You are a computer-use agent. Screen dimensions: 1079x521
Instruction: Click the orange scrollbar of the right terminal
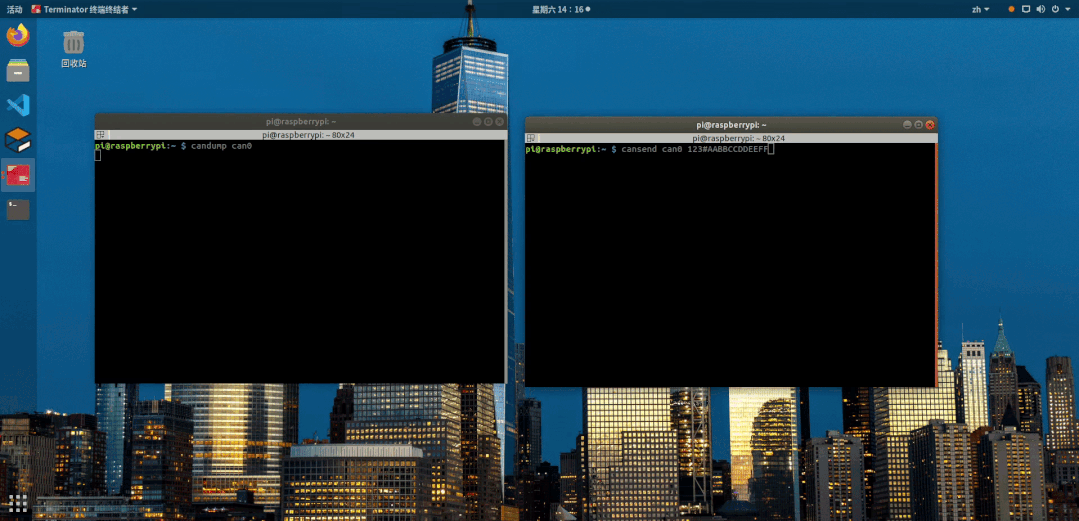click(x=936, y=265)
